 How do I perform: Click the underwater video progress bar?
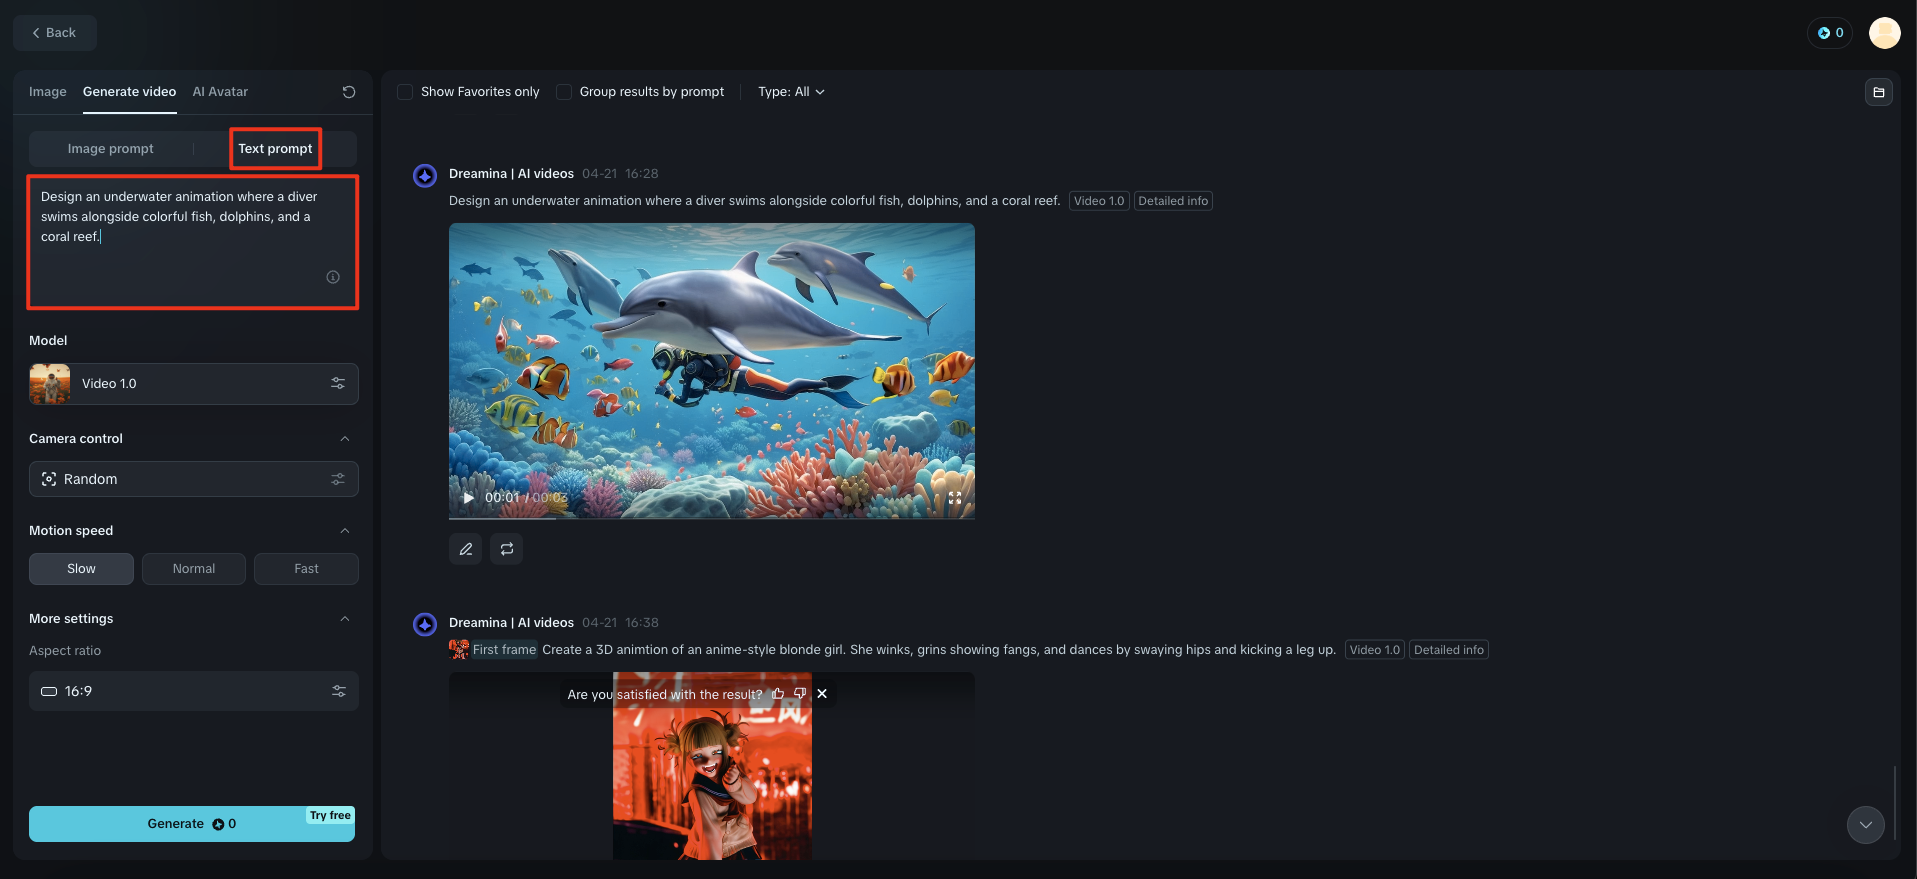tap(712, 518)
